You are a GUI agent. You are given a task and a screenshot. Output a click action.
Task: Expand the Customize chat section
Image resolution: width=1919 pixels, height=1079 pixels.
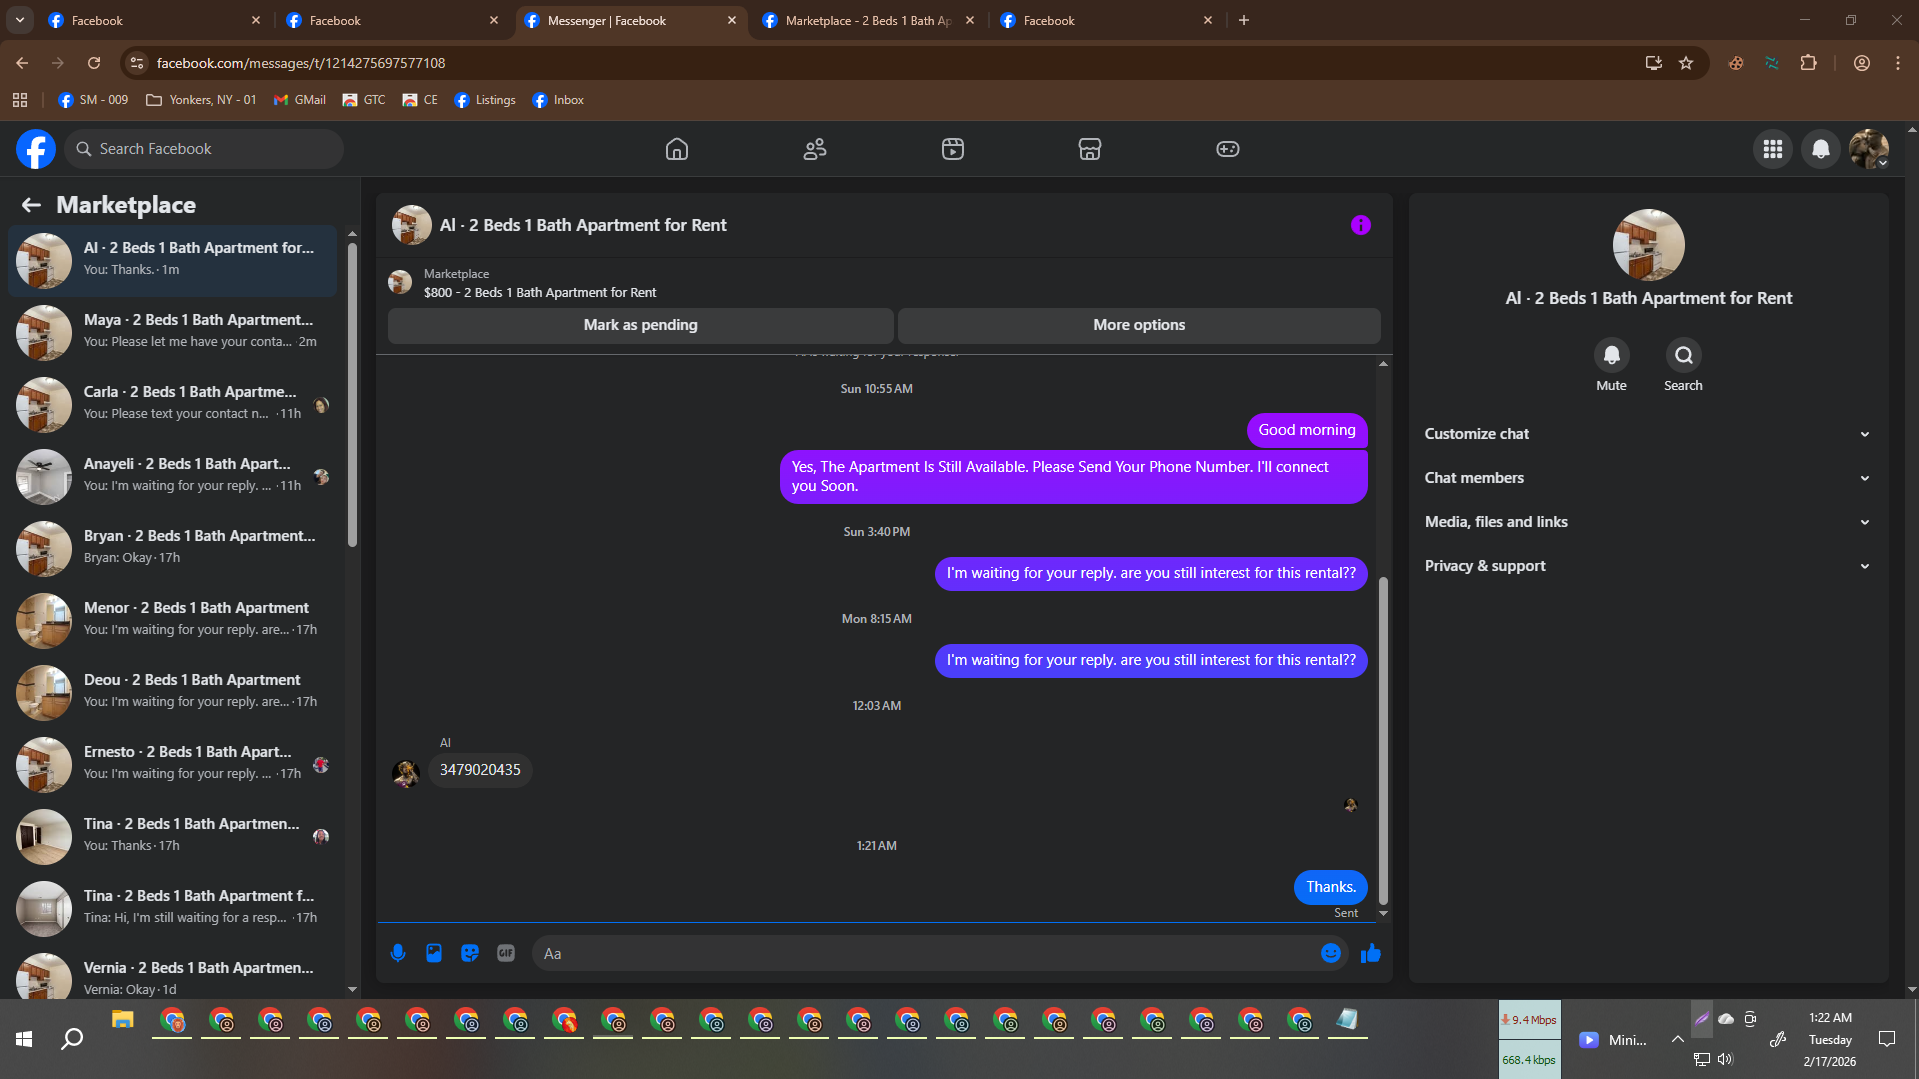(x=1648, y=434)
